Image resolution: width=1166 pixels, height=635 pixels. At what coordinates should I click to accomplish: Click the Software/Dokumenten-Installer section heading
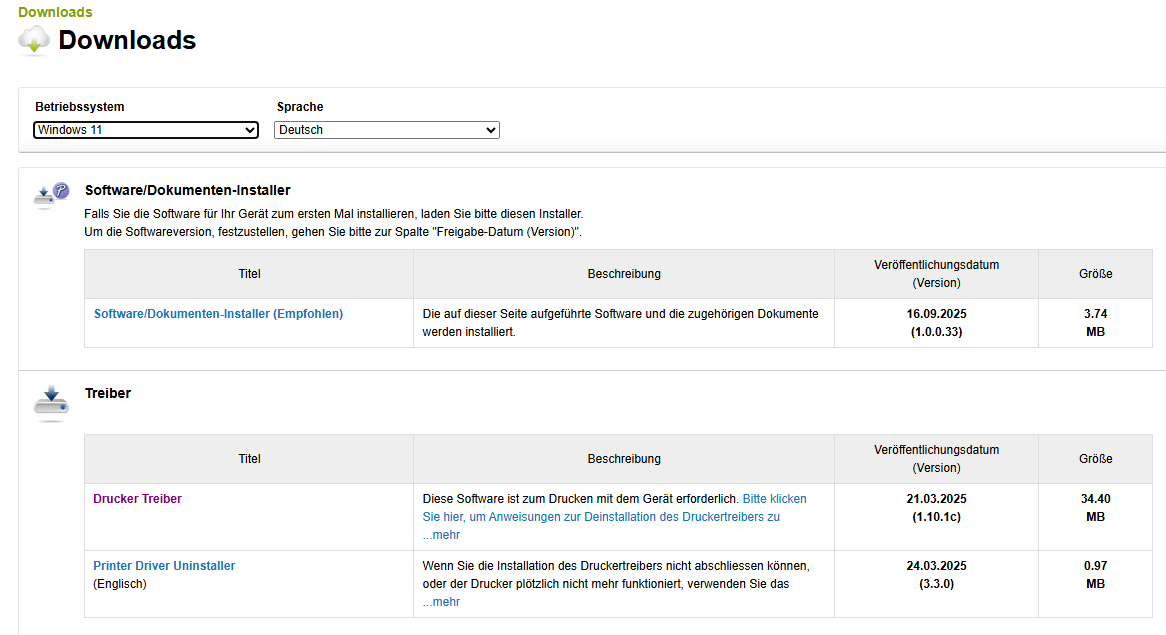pos(188,190)
